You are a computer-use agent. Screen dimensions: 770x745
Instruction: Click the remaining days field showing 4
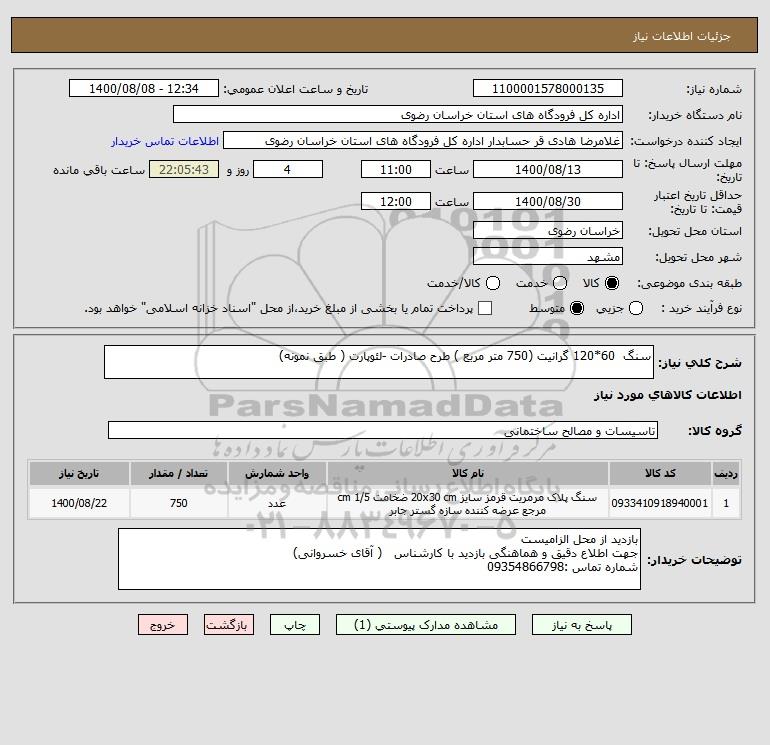288,169
